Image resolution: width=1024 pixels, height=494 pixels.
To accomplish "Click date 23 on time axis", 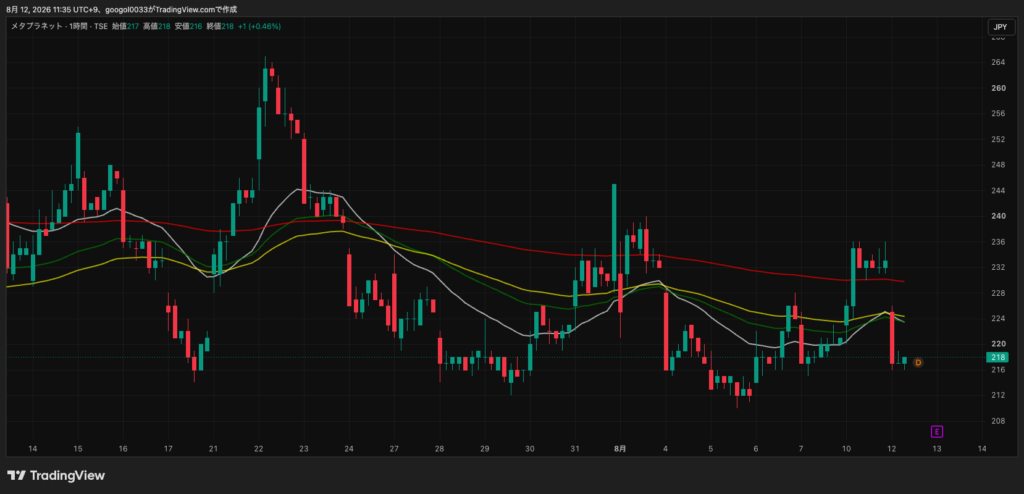I will tap(304, 449).
